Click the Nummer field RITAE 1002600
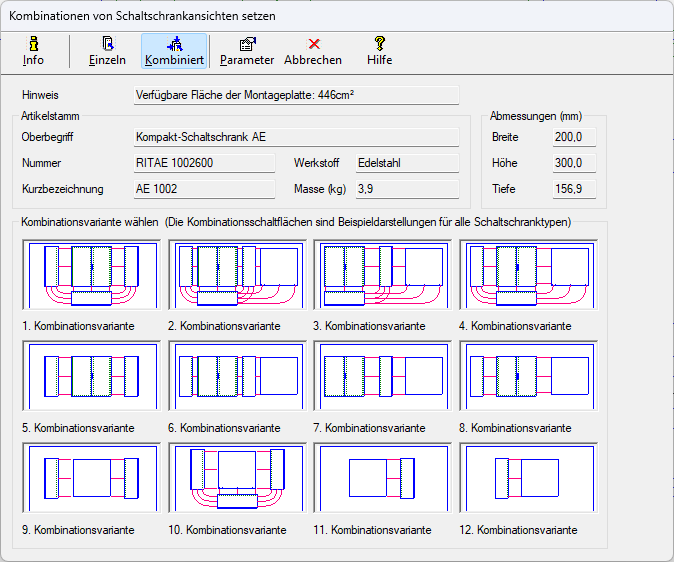Image resolution: width=674 pixels, height=562 pixels. click(203, 163)
